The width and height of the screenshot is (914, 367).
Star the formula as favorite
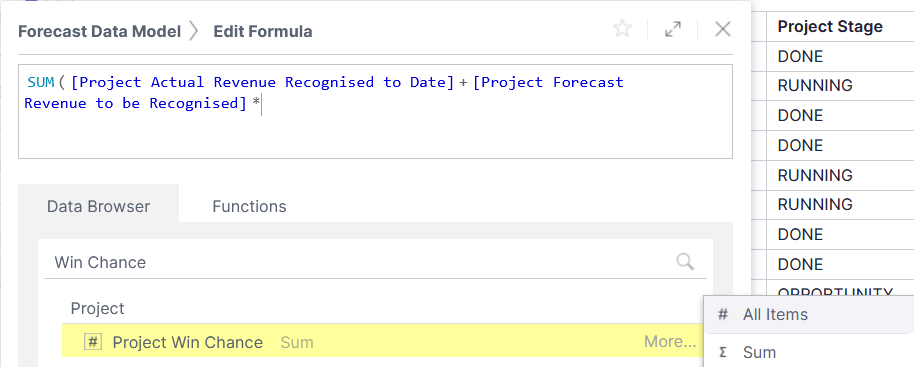[x=622, y=29]
